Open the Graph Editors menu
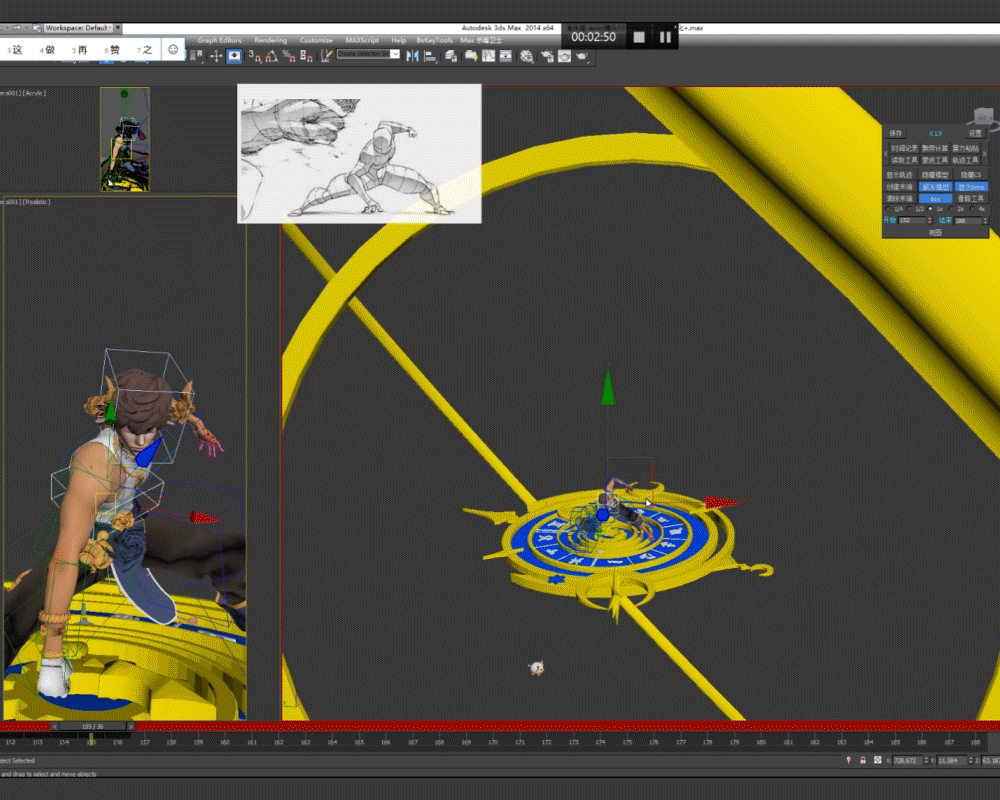This screenshot has width=1000, height=800. 219,40
